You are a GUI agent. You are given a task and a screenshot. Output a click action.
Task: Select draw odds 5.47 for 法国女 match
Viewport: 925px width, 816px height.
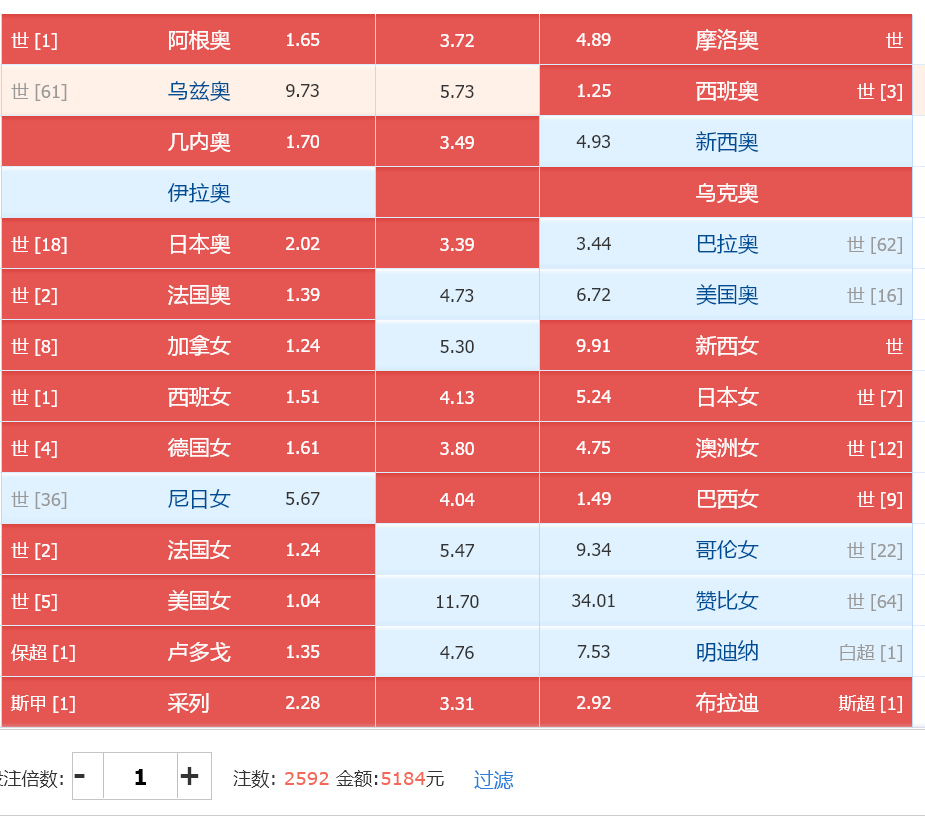click(457, 550)
